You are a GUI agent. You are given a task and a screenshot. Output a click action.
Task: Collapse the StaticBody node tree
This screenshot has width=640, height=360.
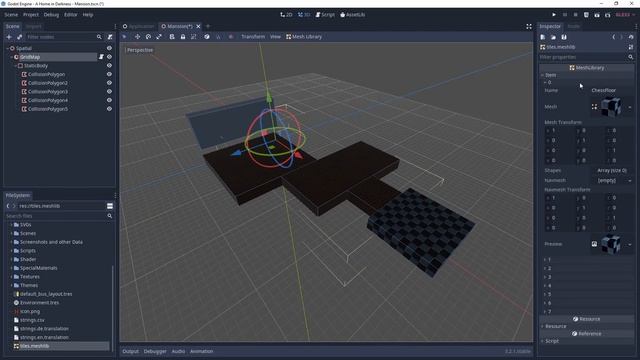click(x=16, y=66)
